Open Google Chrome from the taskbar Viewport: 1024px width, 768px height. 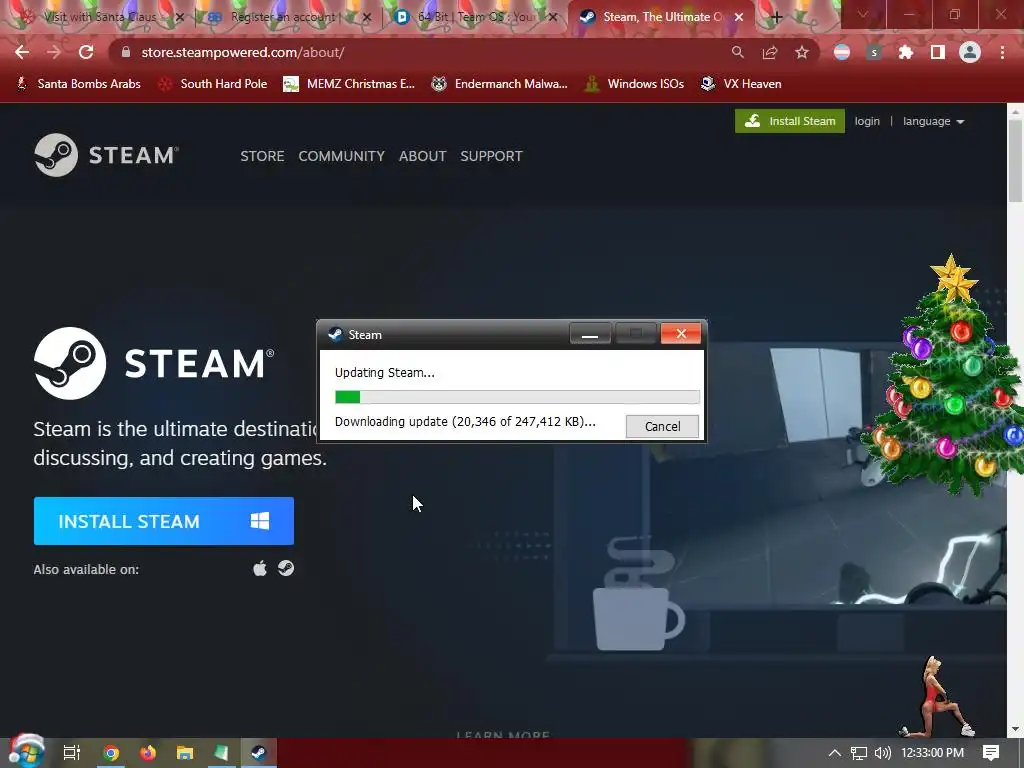click(x=111, y=753)
